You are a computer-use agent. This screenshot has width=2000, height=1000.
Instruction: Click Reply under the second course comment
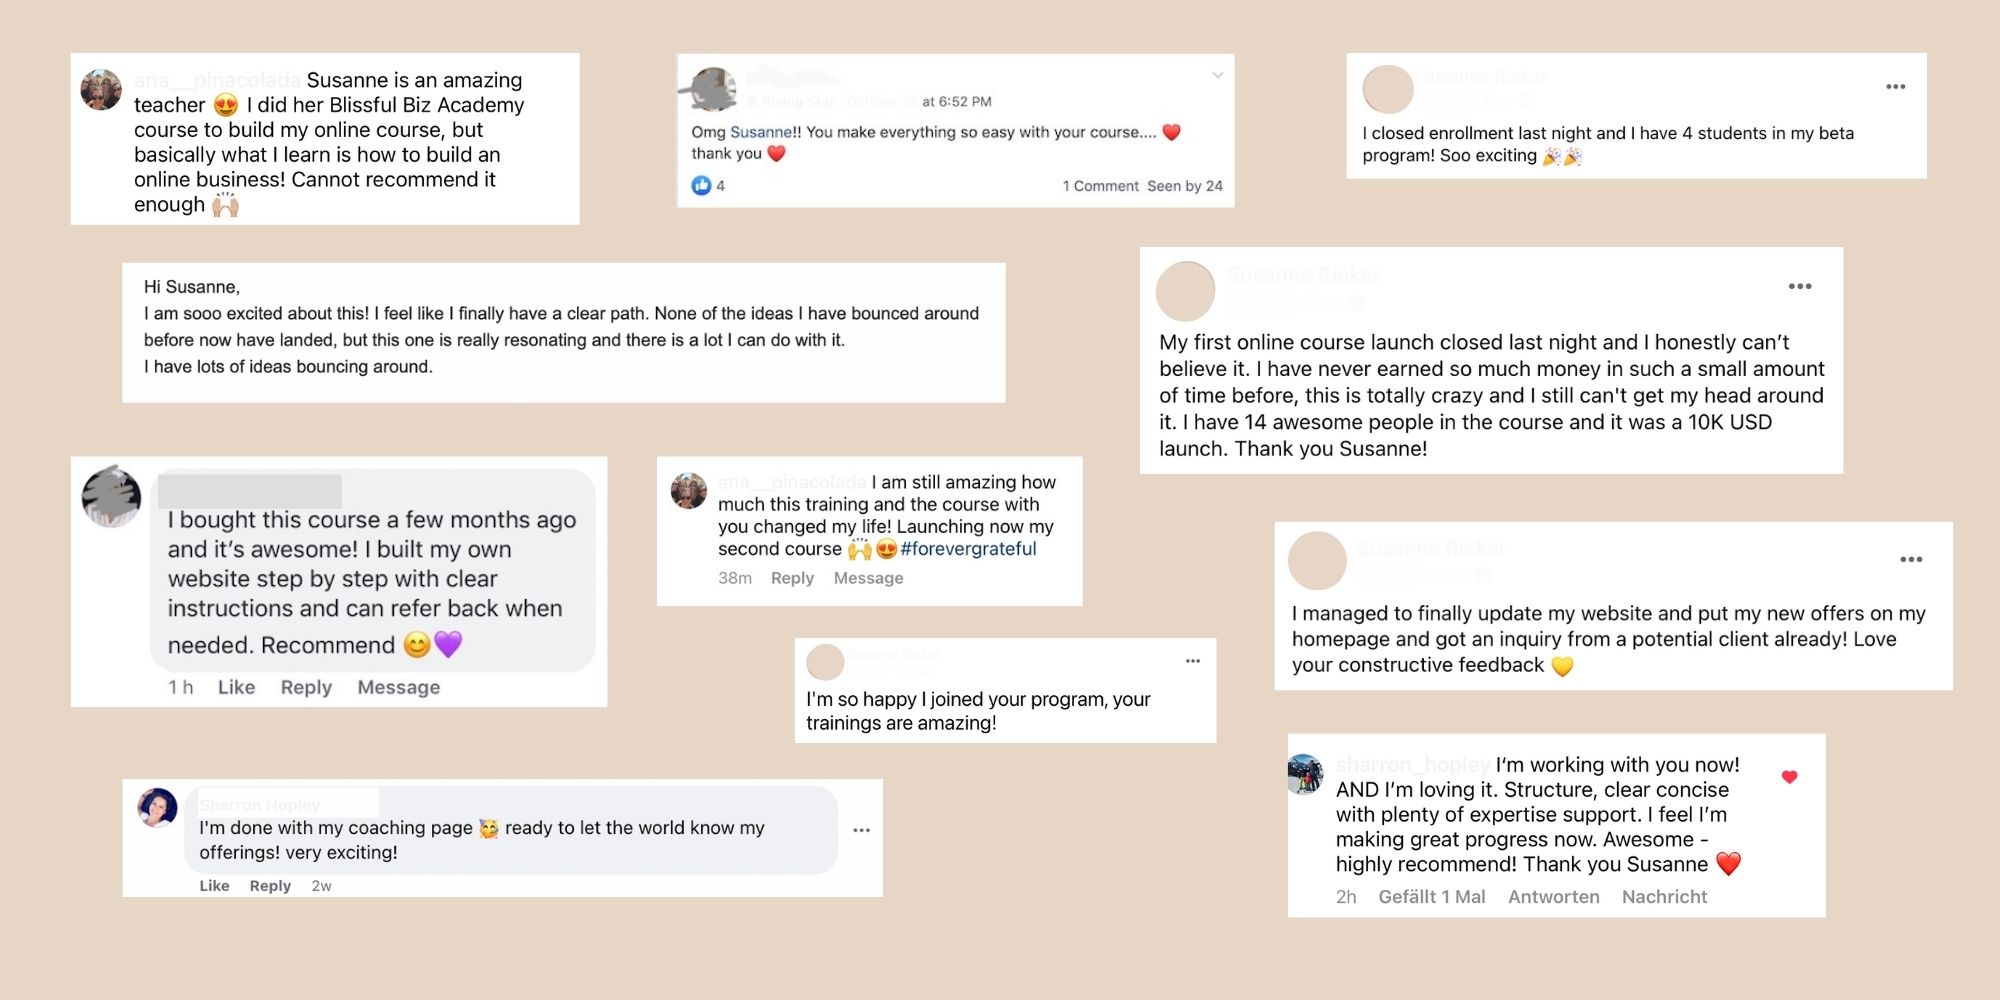pyautogui.click(x=792, y=578)
